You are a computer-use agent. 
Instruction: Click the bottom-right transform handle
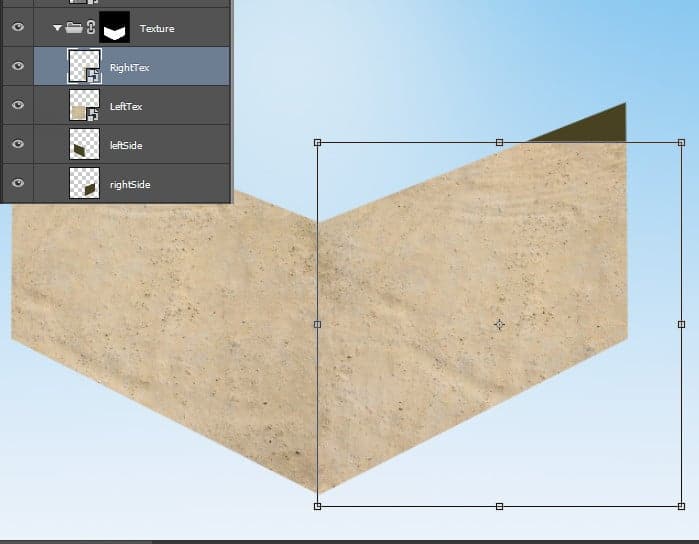[x=681, y=506]
